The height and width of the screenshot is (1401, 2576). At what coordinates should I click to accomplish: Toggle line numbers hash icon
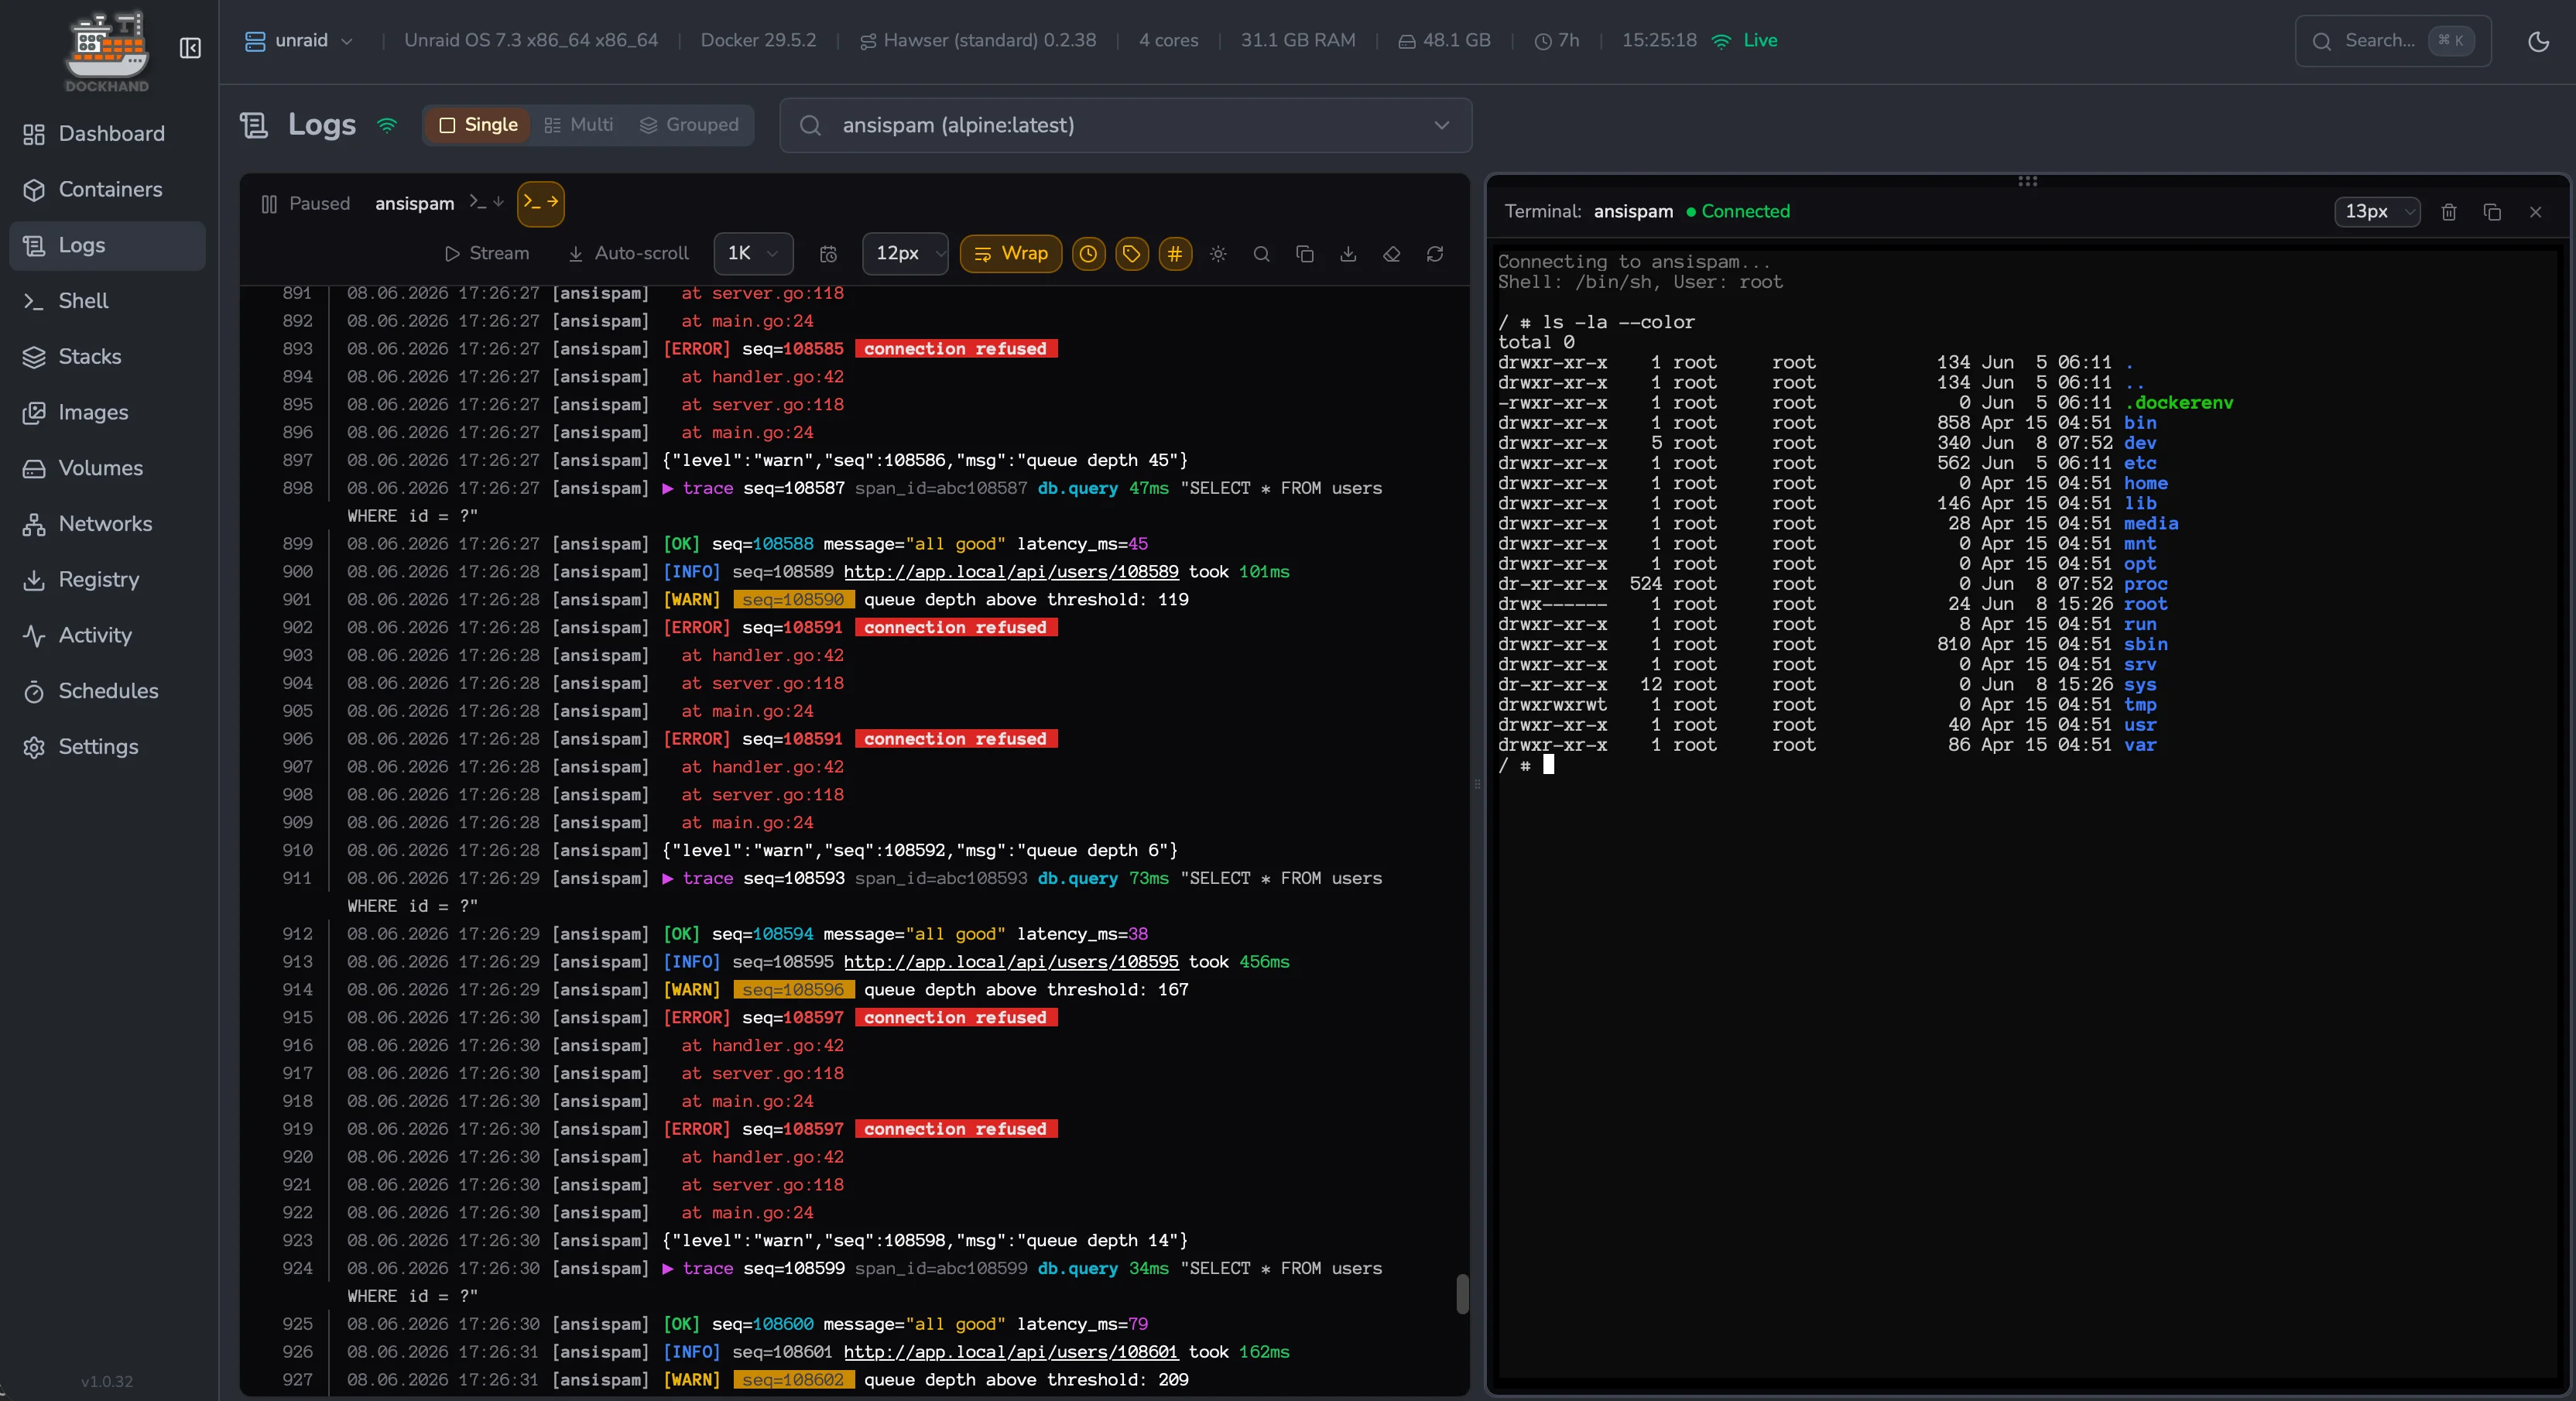click(x=1175, y=254)
